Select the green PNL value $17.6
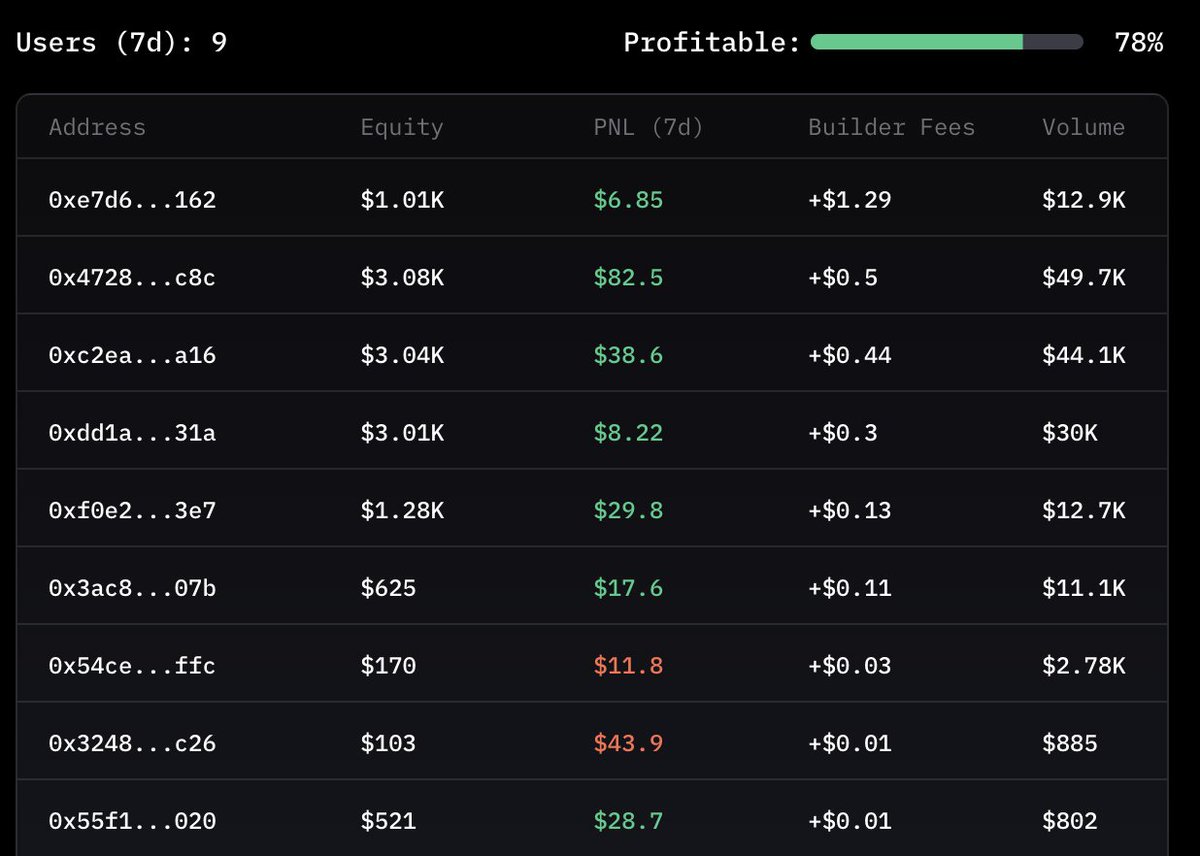Image resolution: width=1200 pixels, height=856 pixels. (x=628, y=588)
